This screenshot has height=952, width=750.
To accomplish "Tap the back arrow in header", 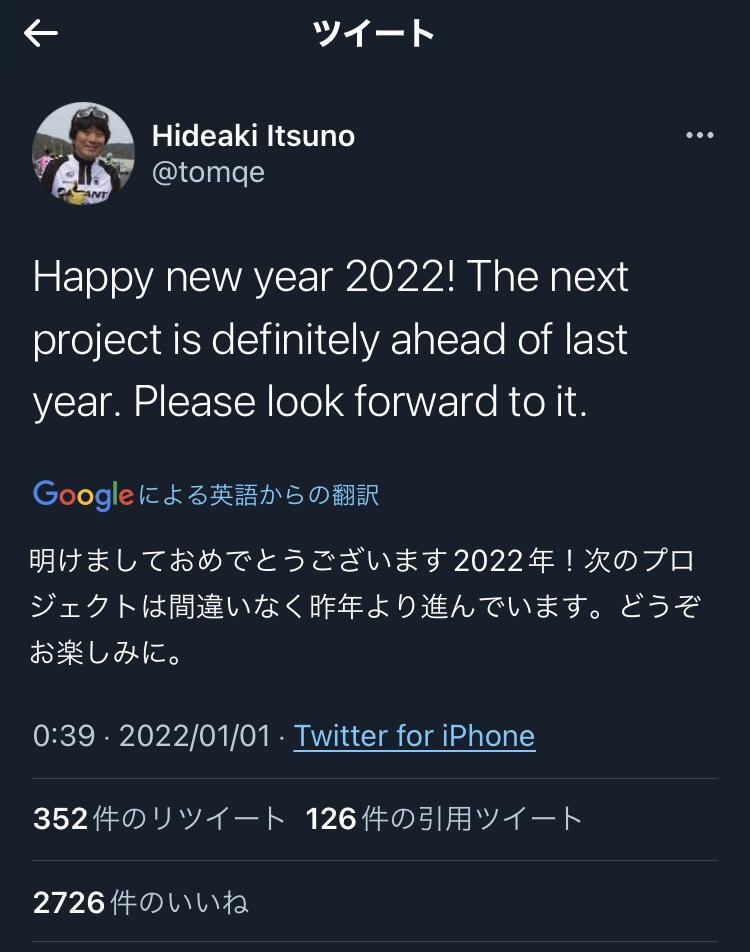I will [41, 34].
